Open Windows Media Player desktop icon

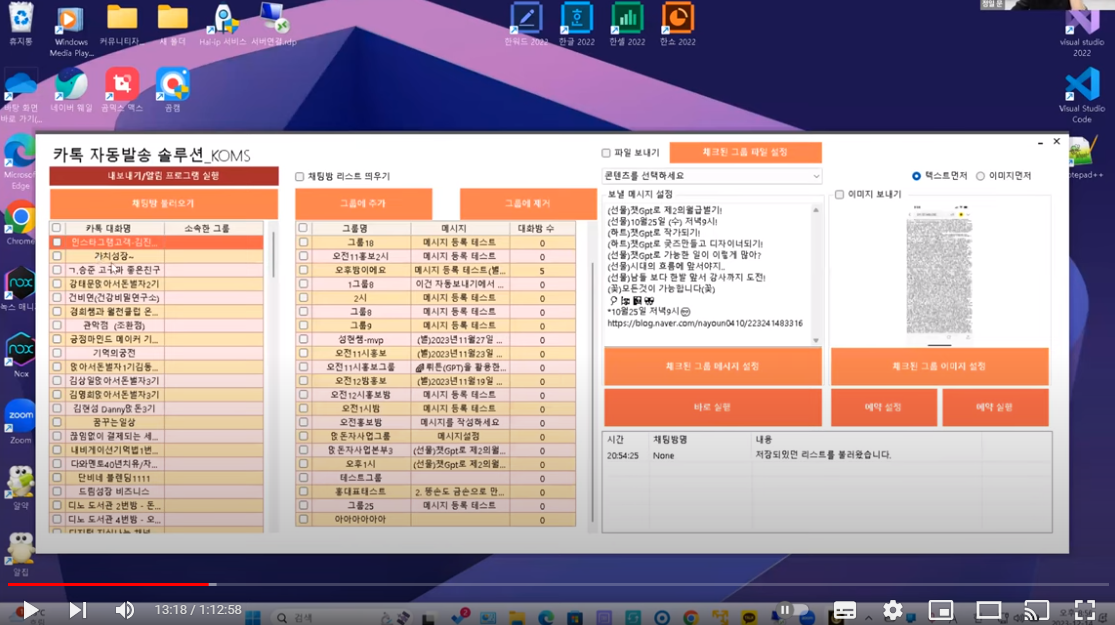pos(70,31)
